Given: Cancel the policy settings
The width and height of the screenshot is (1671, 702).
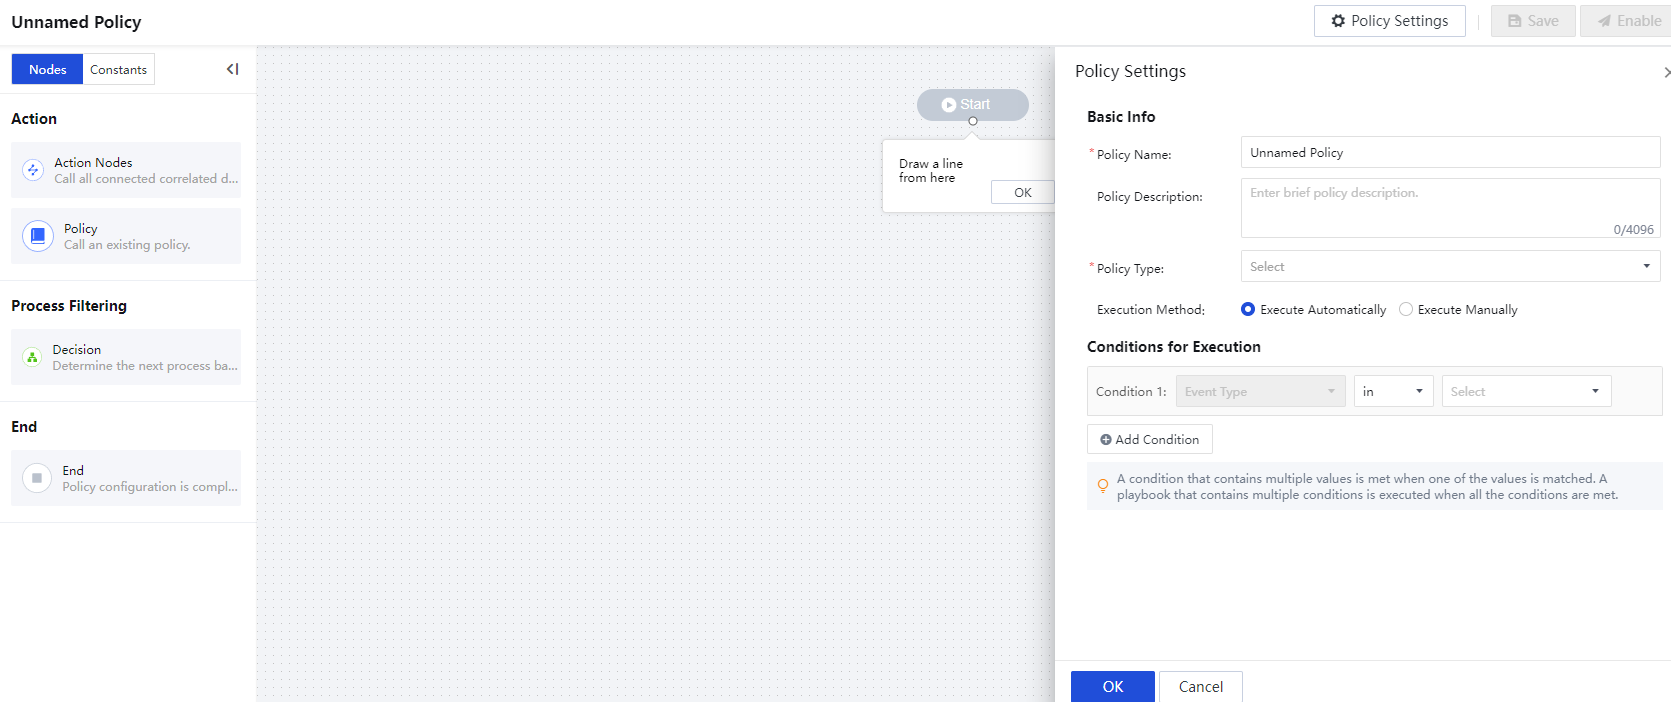Looking at the screenshot, I should [1201, 687].
